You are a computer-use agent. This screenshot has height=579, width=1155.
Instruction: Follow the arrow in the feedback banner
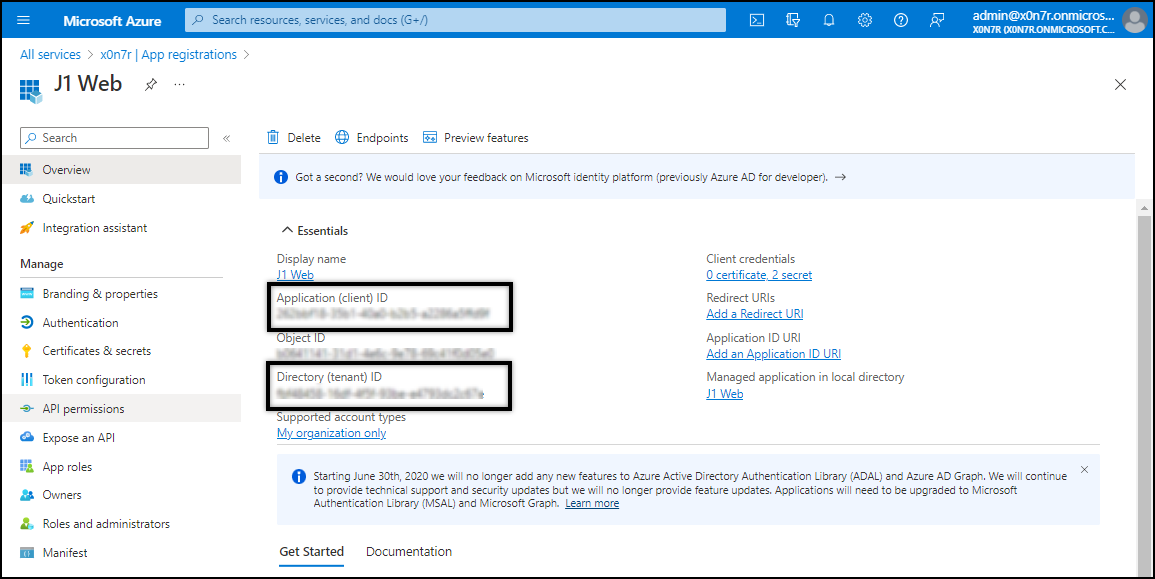840,177
